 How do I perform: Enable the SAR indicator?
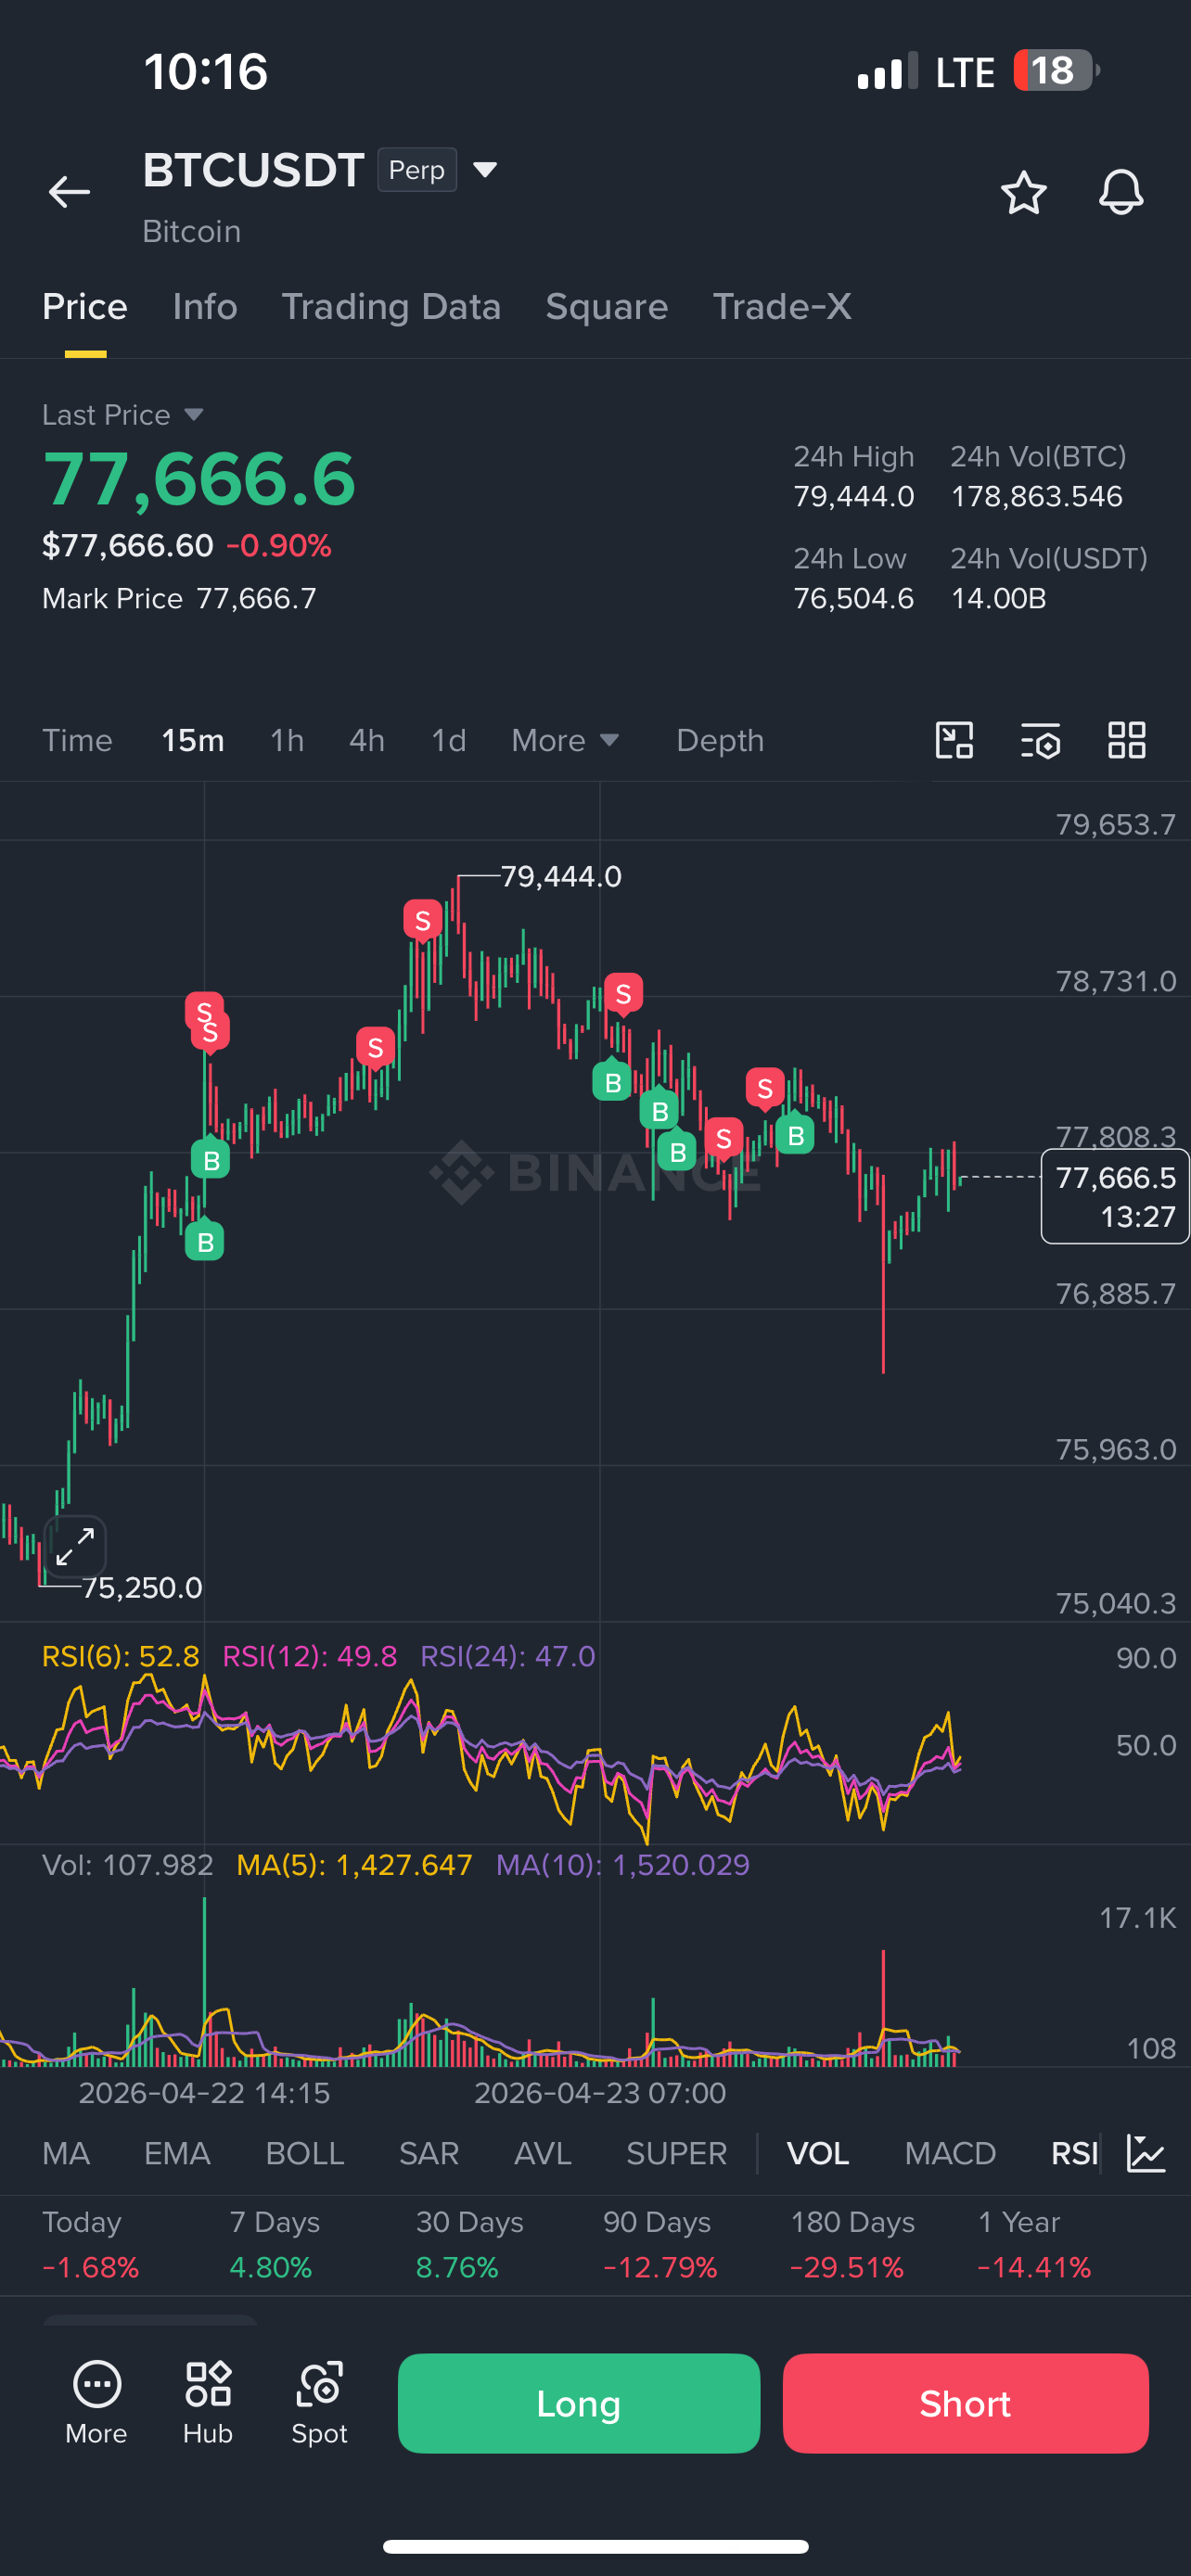(x=429, y=2153)
